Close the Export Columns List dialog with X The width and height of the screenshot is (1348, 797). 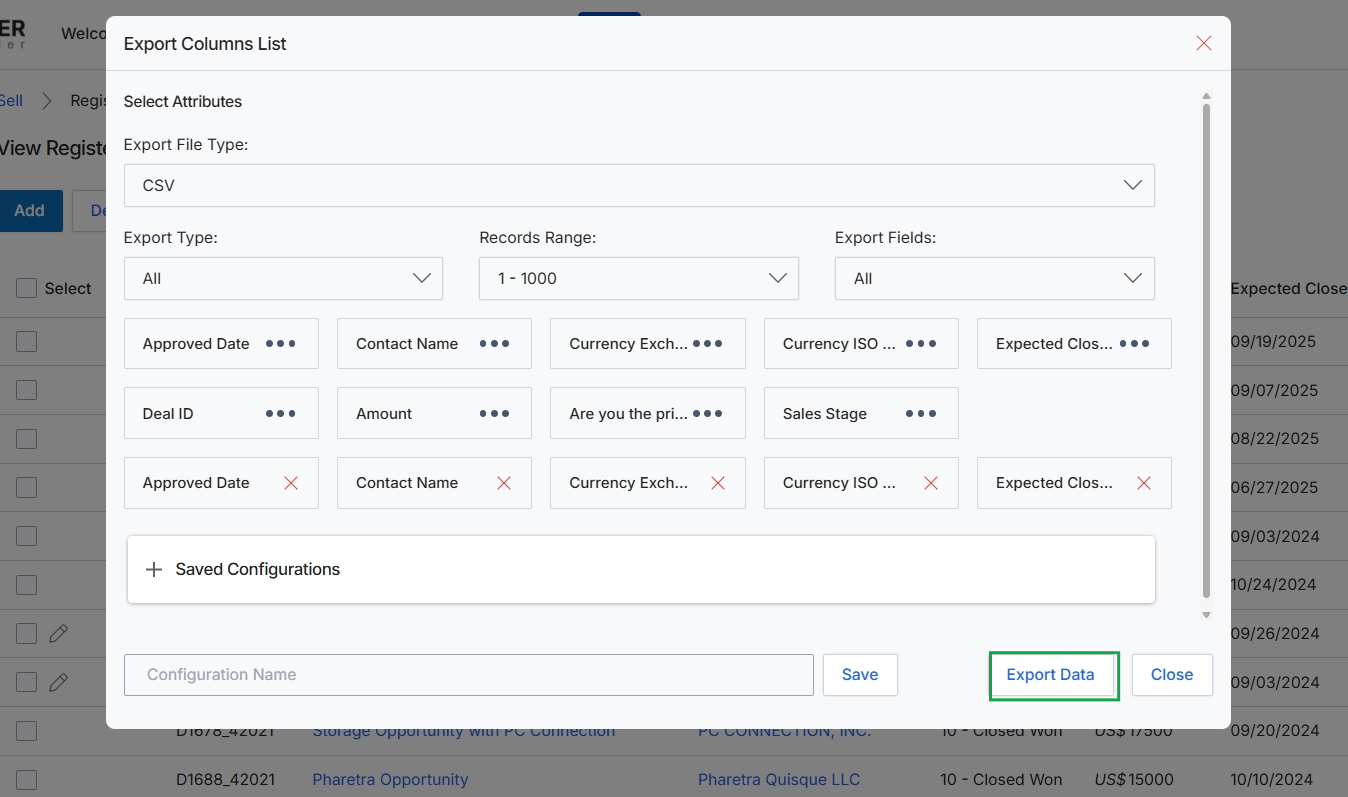(1204, 43)
